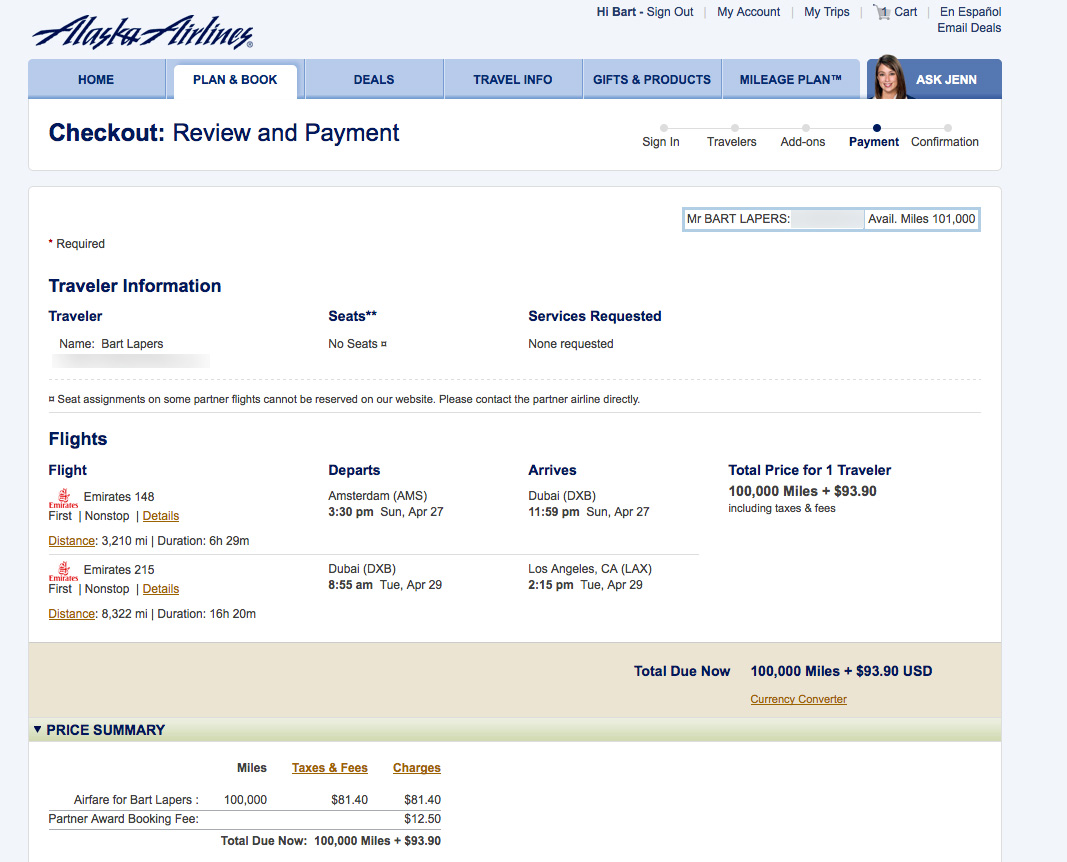Collapse the Price Summary section
1067x862 pixels.
pyautogui.click(x=38, y=730)
